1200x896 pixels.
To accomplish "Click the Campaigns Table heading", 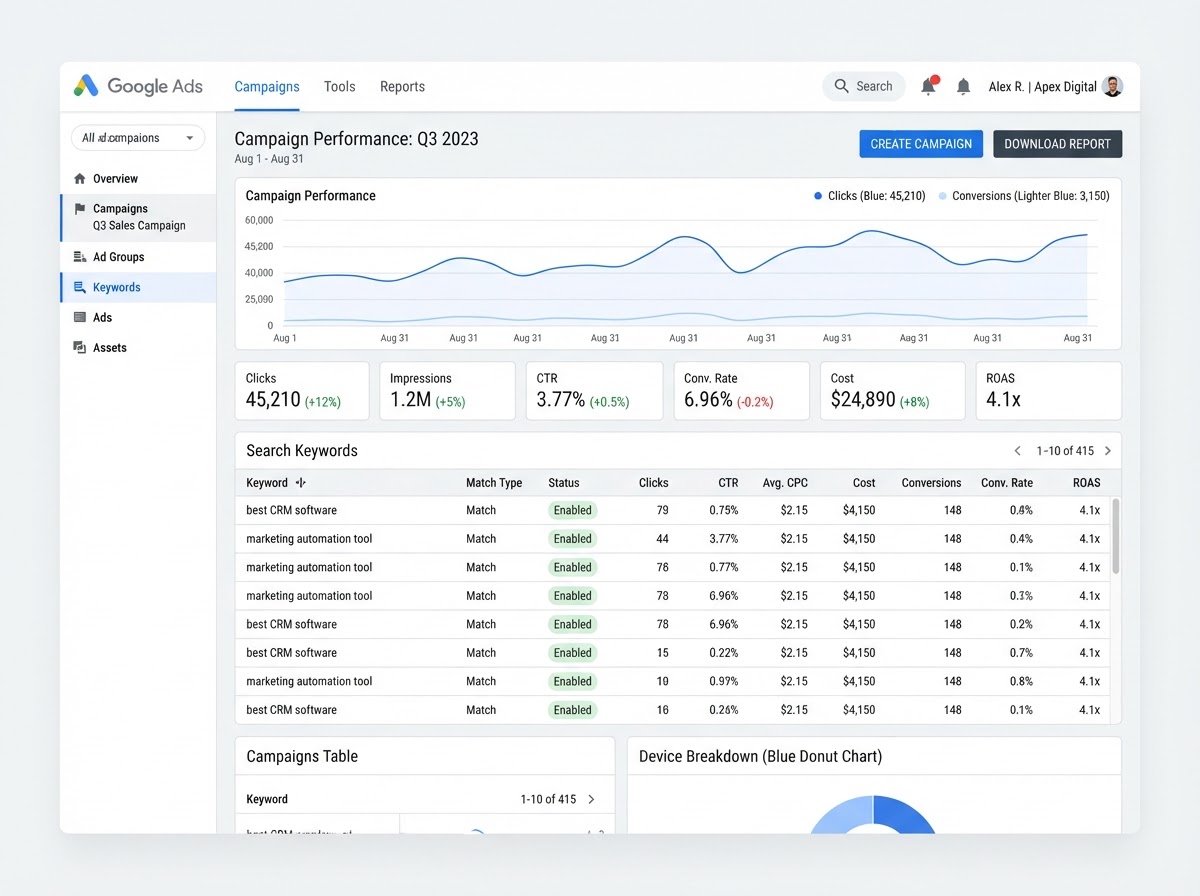I will [x=302, y=757].
